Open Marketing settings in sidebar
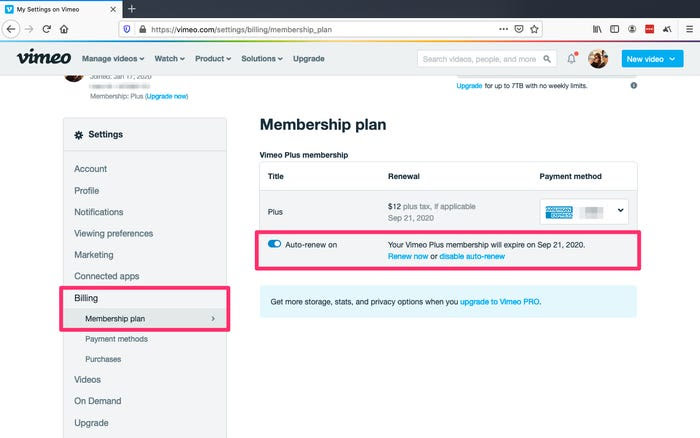700x438 pixels. pos(94,254)
